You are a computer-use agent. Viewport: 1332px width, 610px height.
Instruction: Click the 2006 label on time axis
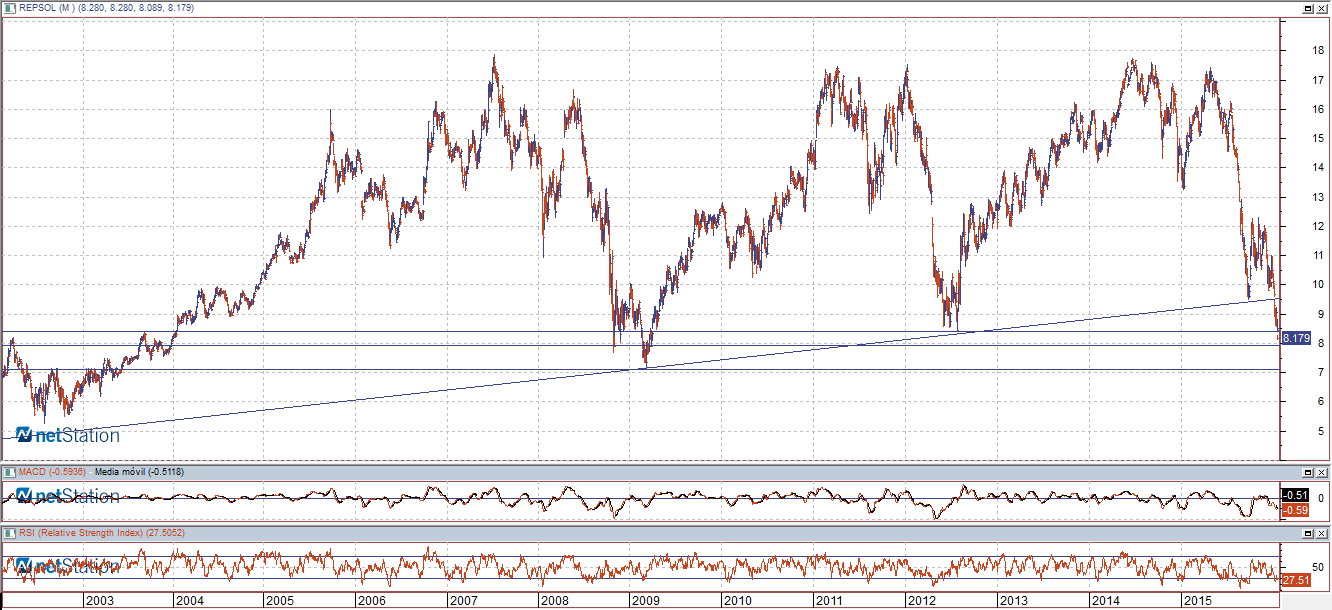click(371, 600)
